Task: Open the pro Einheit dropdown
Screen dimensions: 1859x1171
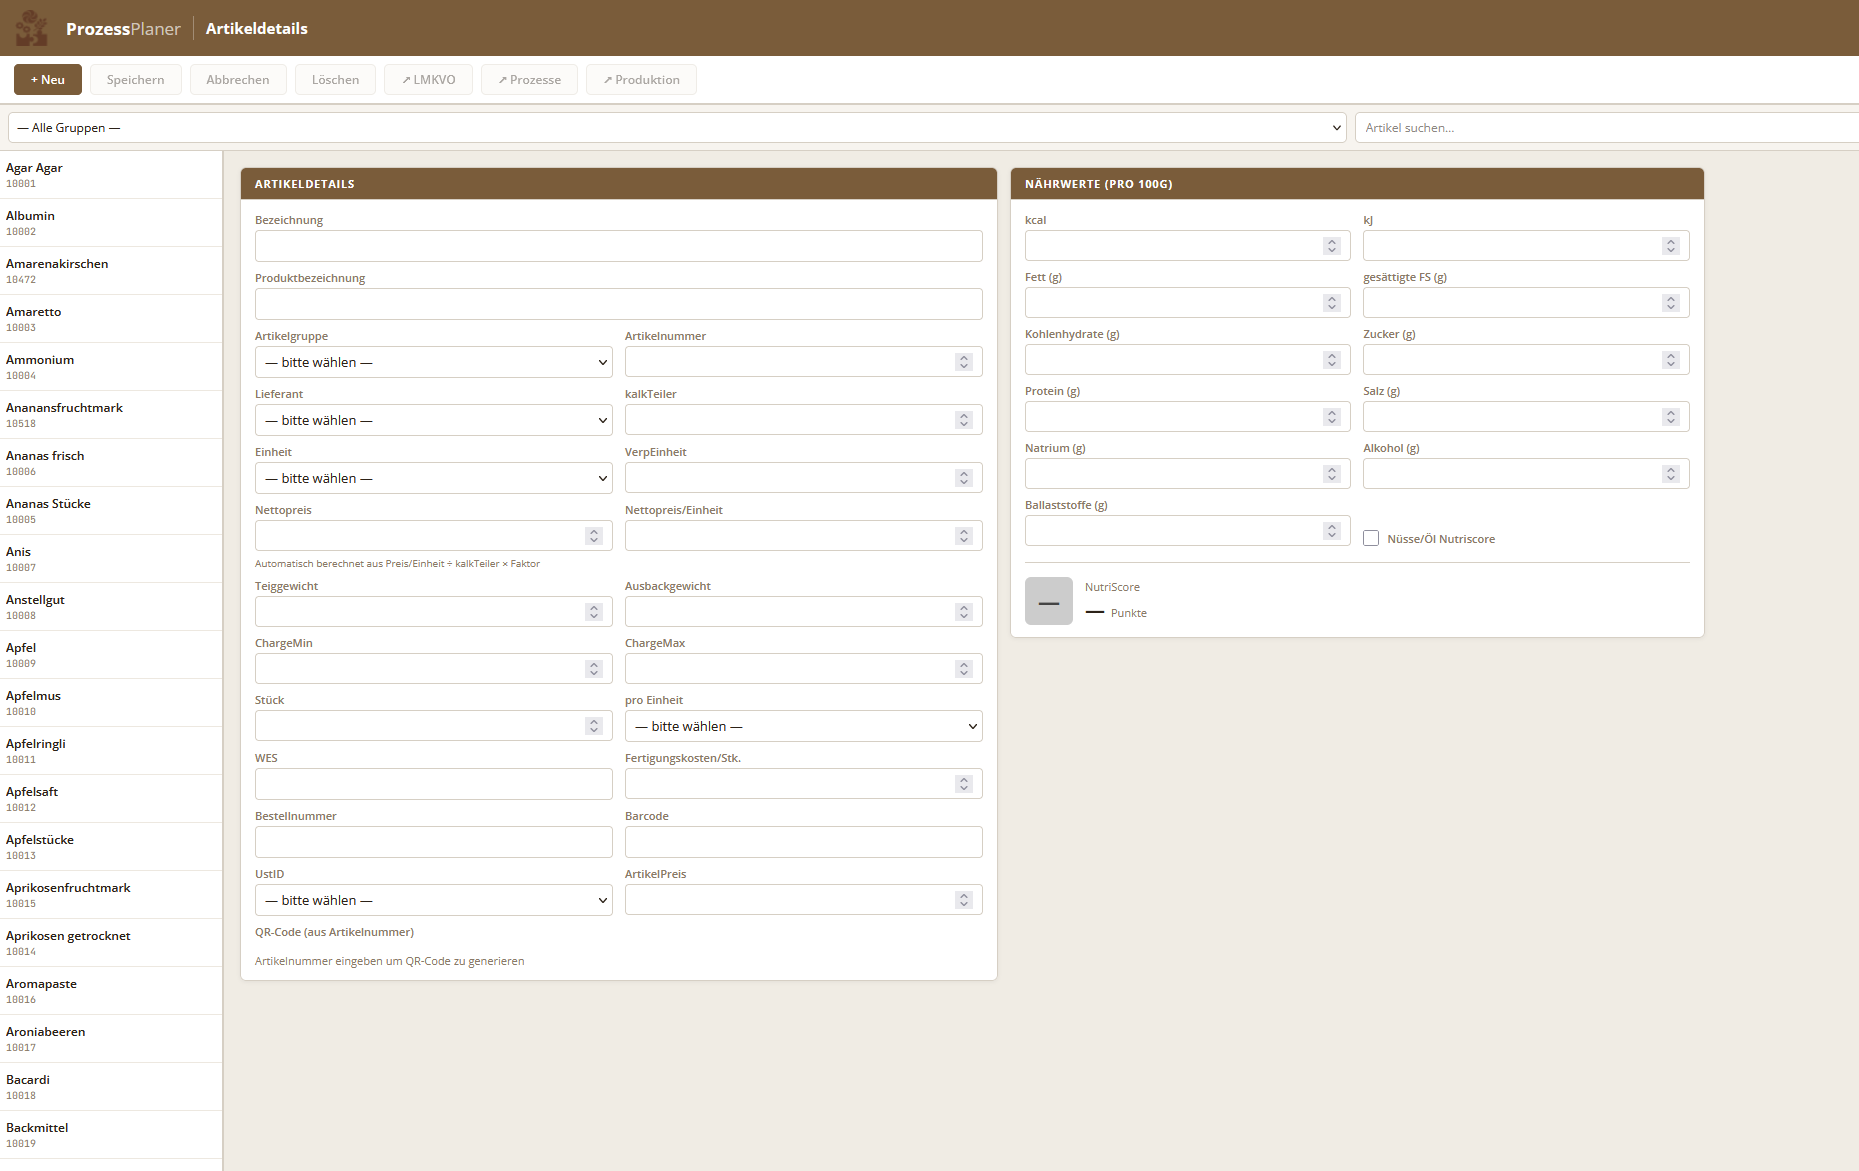Action: 803,726
